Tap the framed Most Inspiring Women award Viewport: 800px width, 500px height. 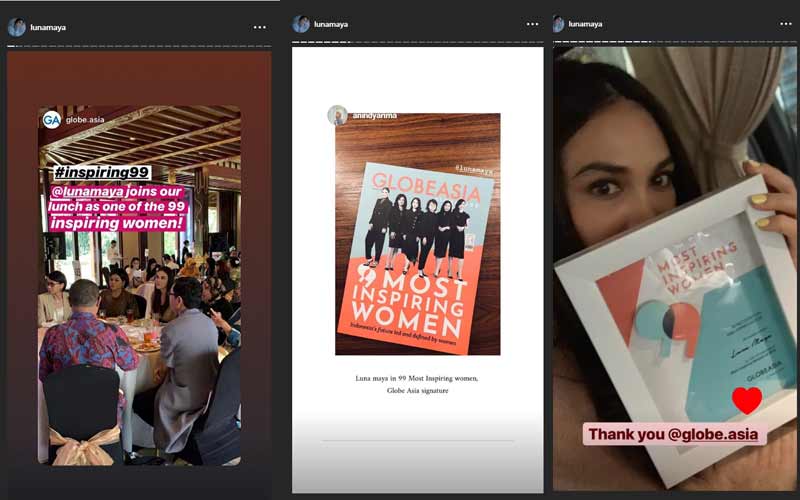pyautogui.click(x=676, y=332)
